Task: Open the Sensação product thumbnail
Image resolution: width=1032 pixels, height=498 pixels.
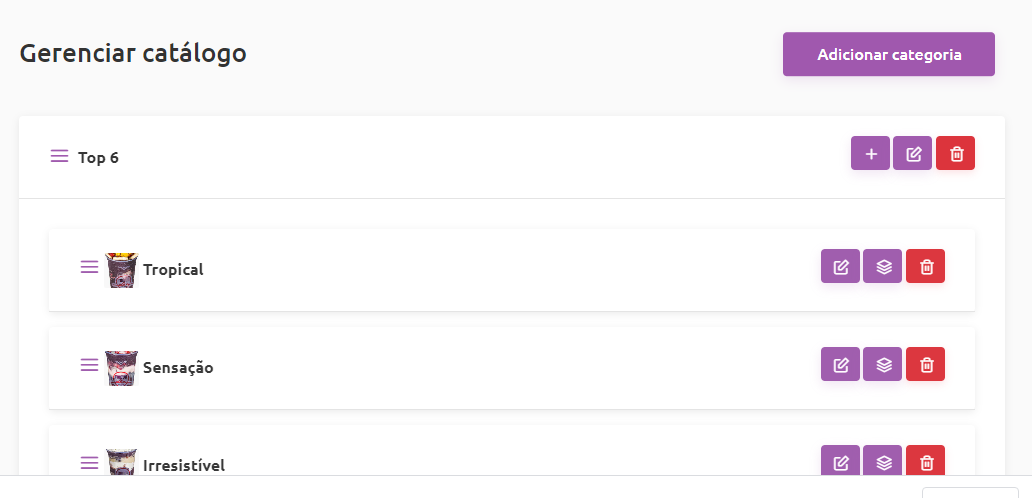Action: (122, 368)
